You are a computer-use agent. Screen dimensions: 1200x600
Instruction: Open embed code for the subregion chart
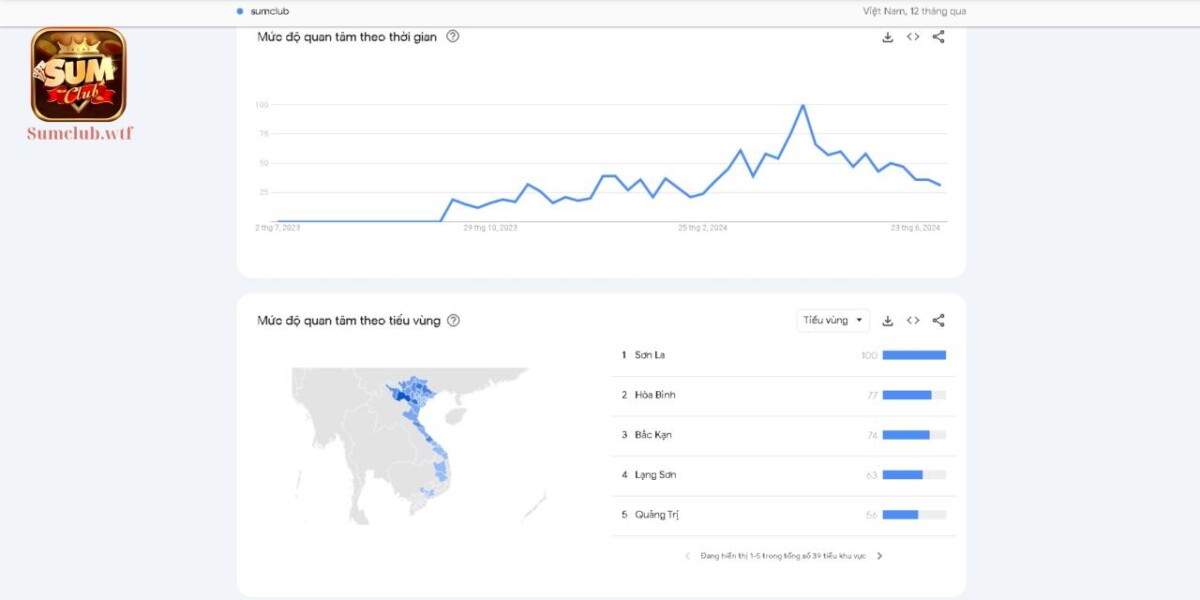pos(913,320)
